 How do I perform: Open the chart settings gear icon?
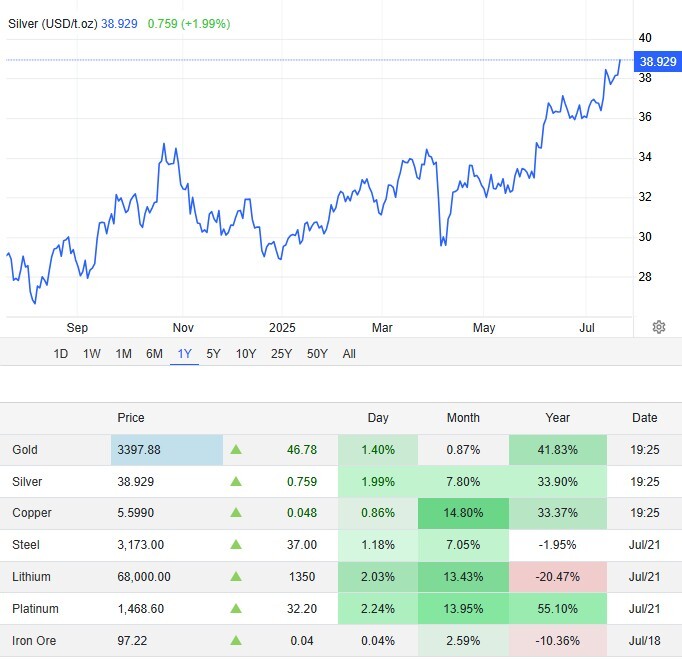click(659, 327)
